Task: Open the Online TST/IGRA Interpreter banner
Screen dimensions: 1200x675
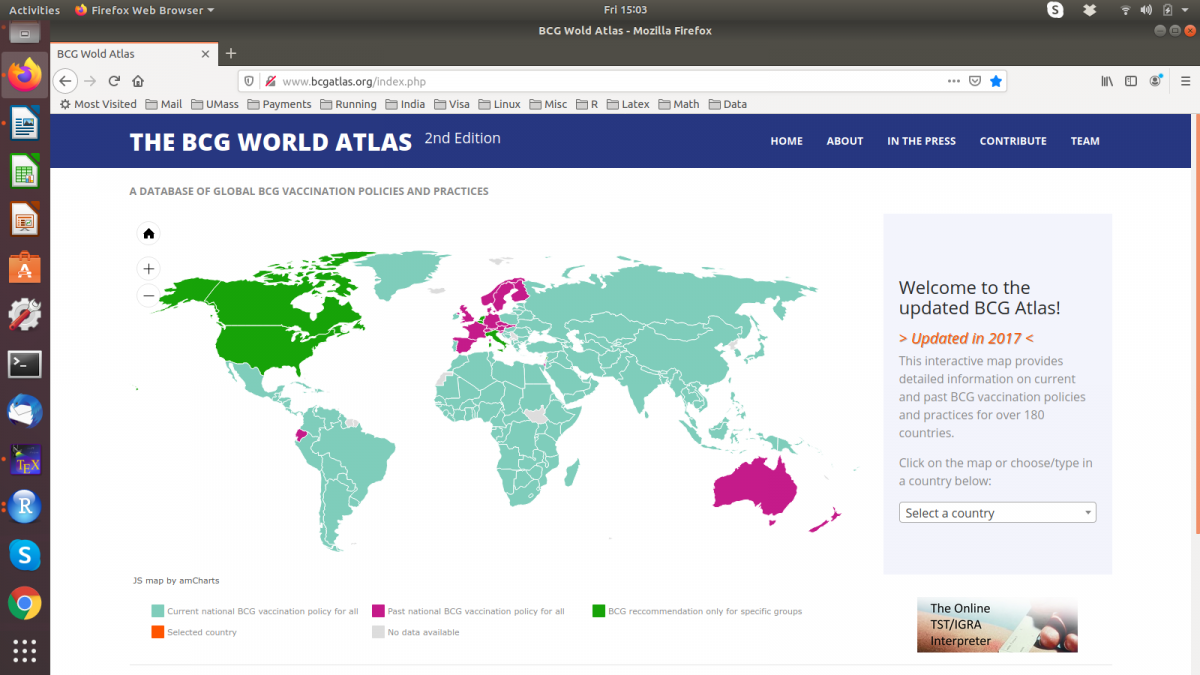Action: (997, 625)
